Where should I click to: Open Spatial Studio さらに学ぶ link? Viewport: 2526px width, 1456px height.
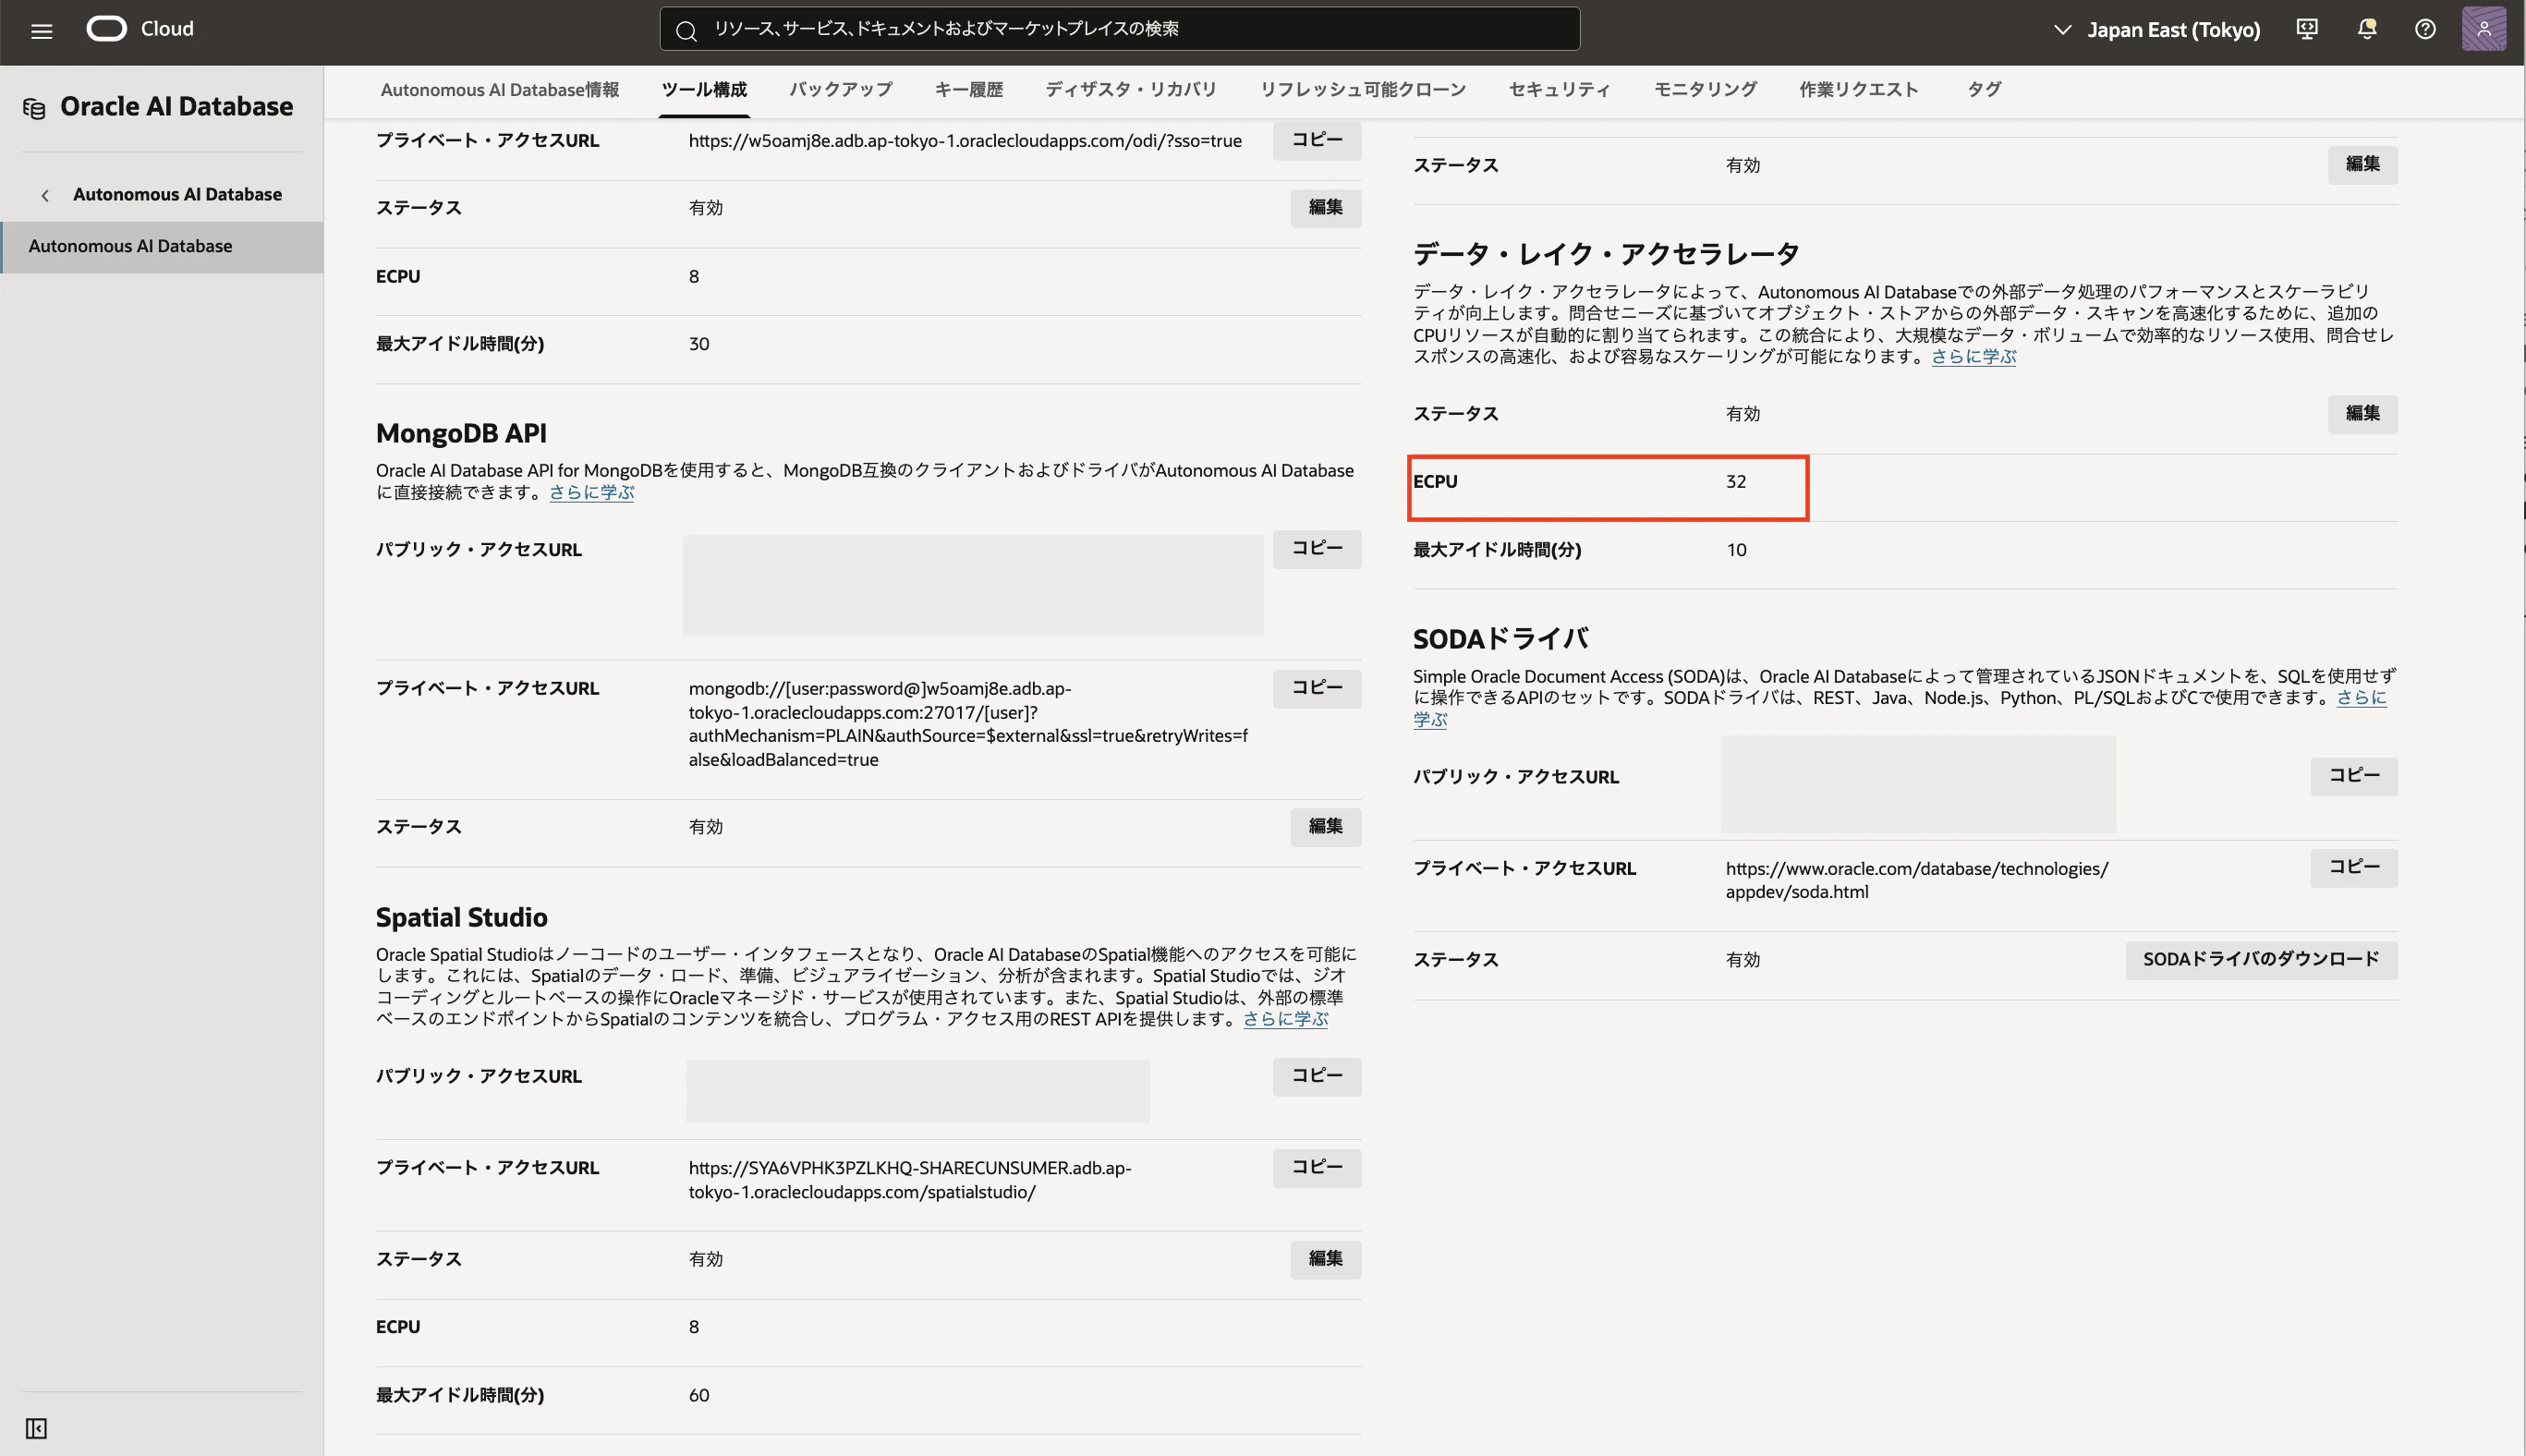1285,1019
